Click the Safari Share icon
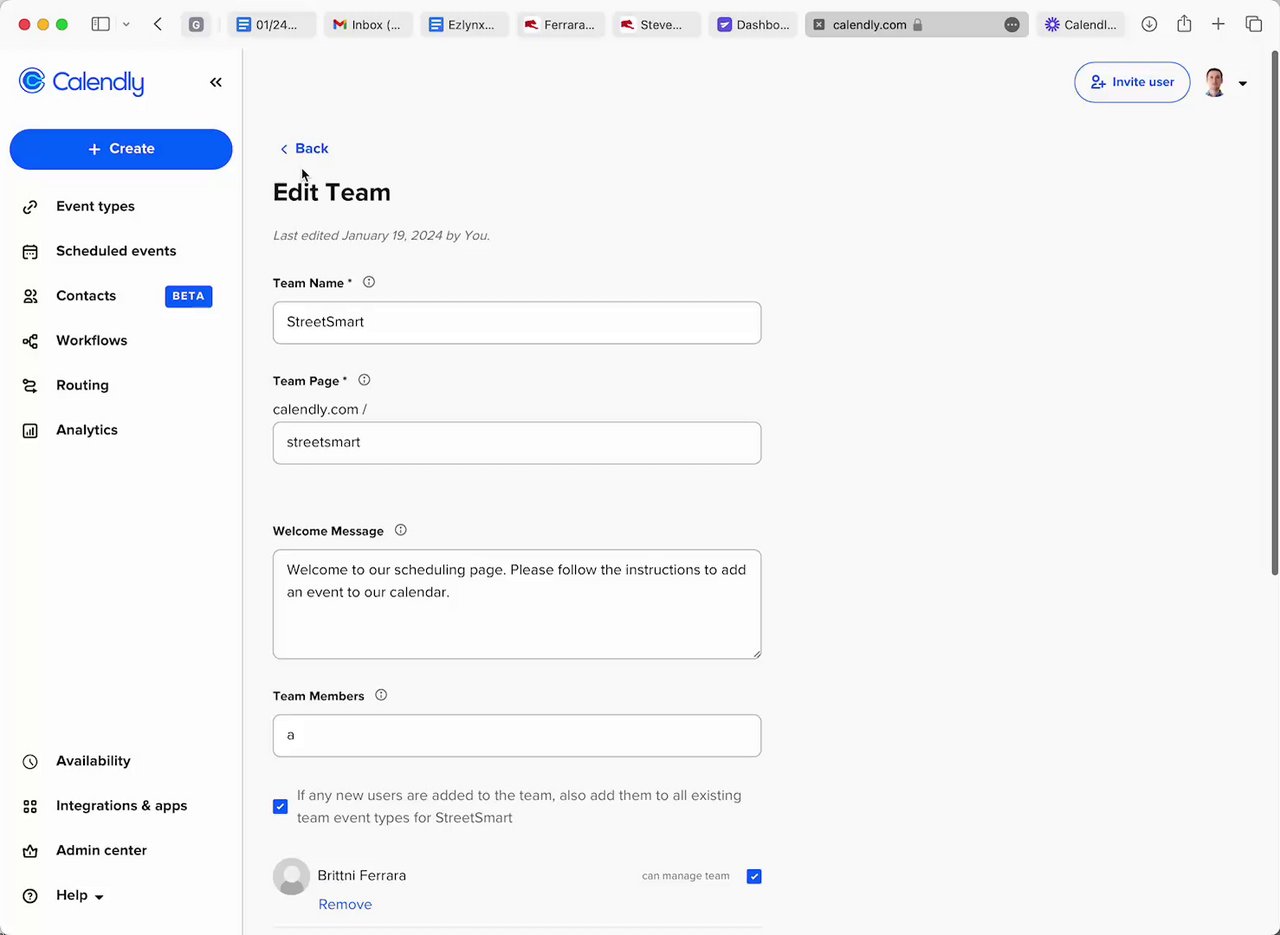The width and height of the screenshot is (1280, 935). point(1184,24)
